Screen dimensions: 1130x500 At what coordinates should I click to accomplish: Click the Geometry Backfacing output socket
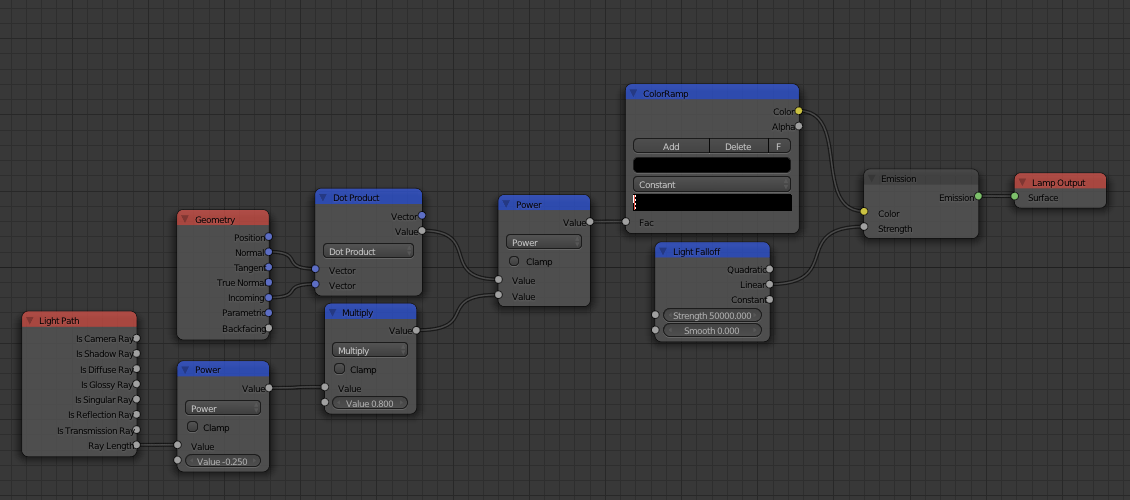point(269,329)
